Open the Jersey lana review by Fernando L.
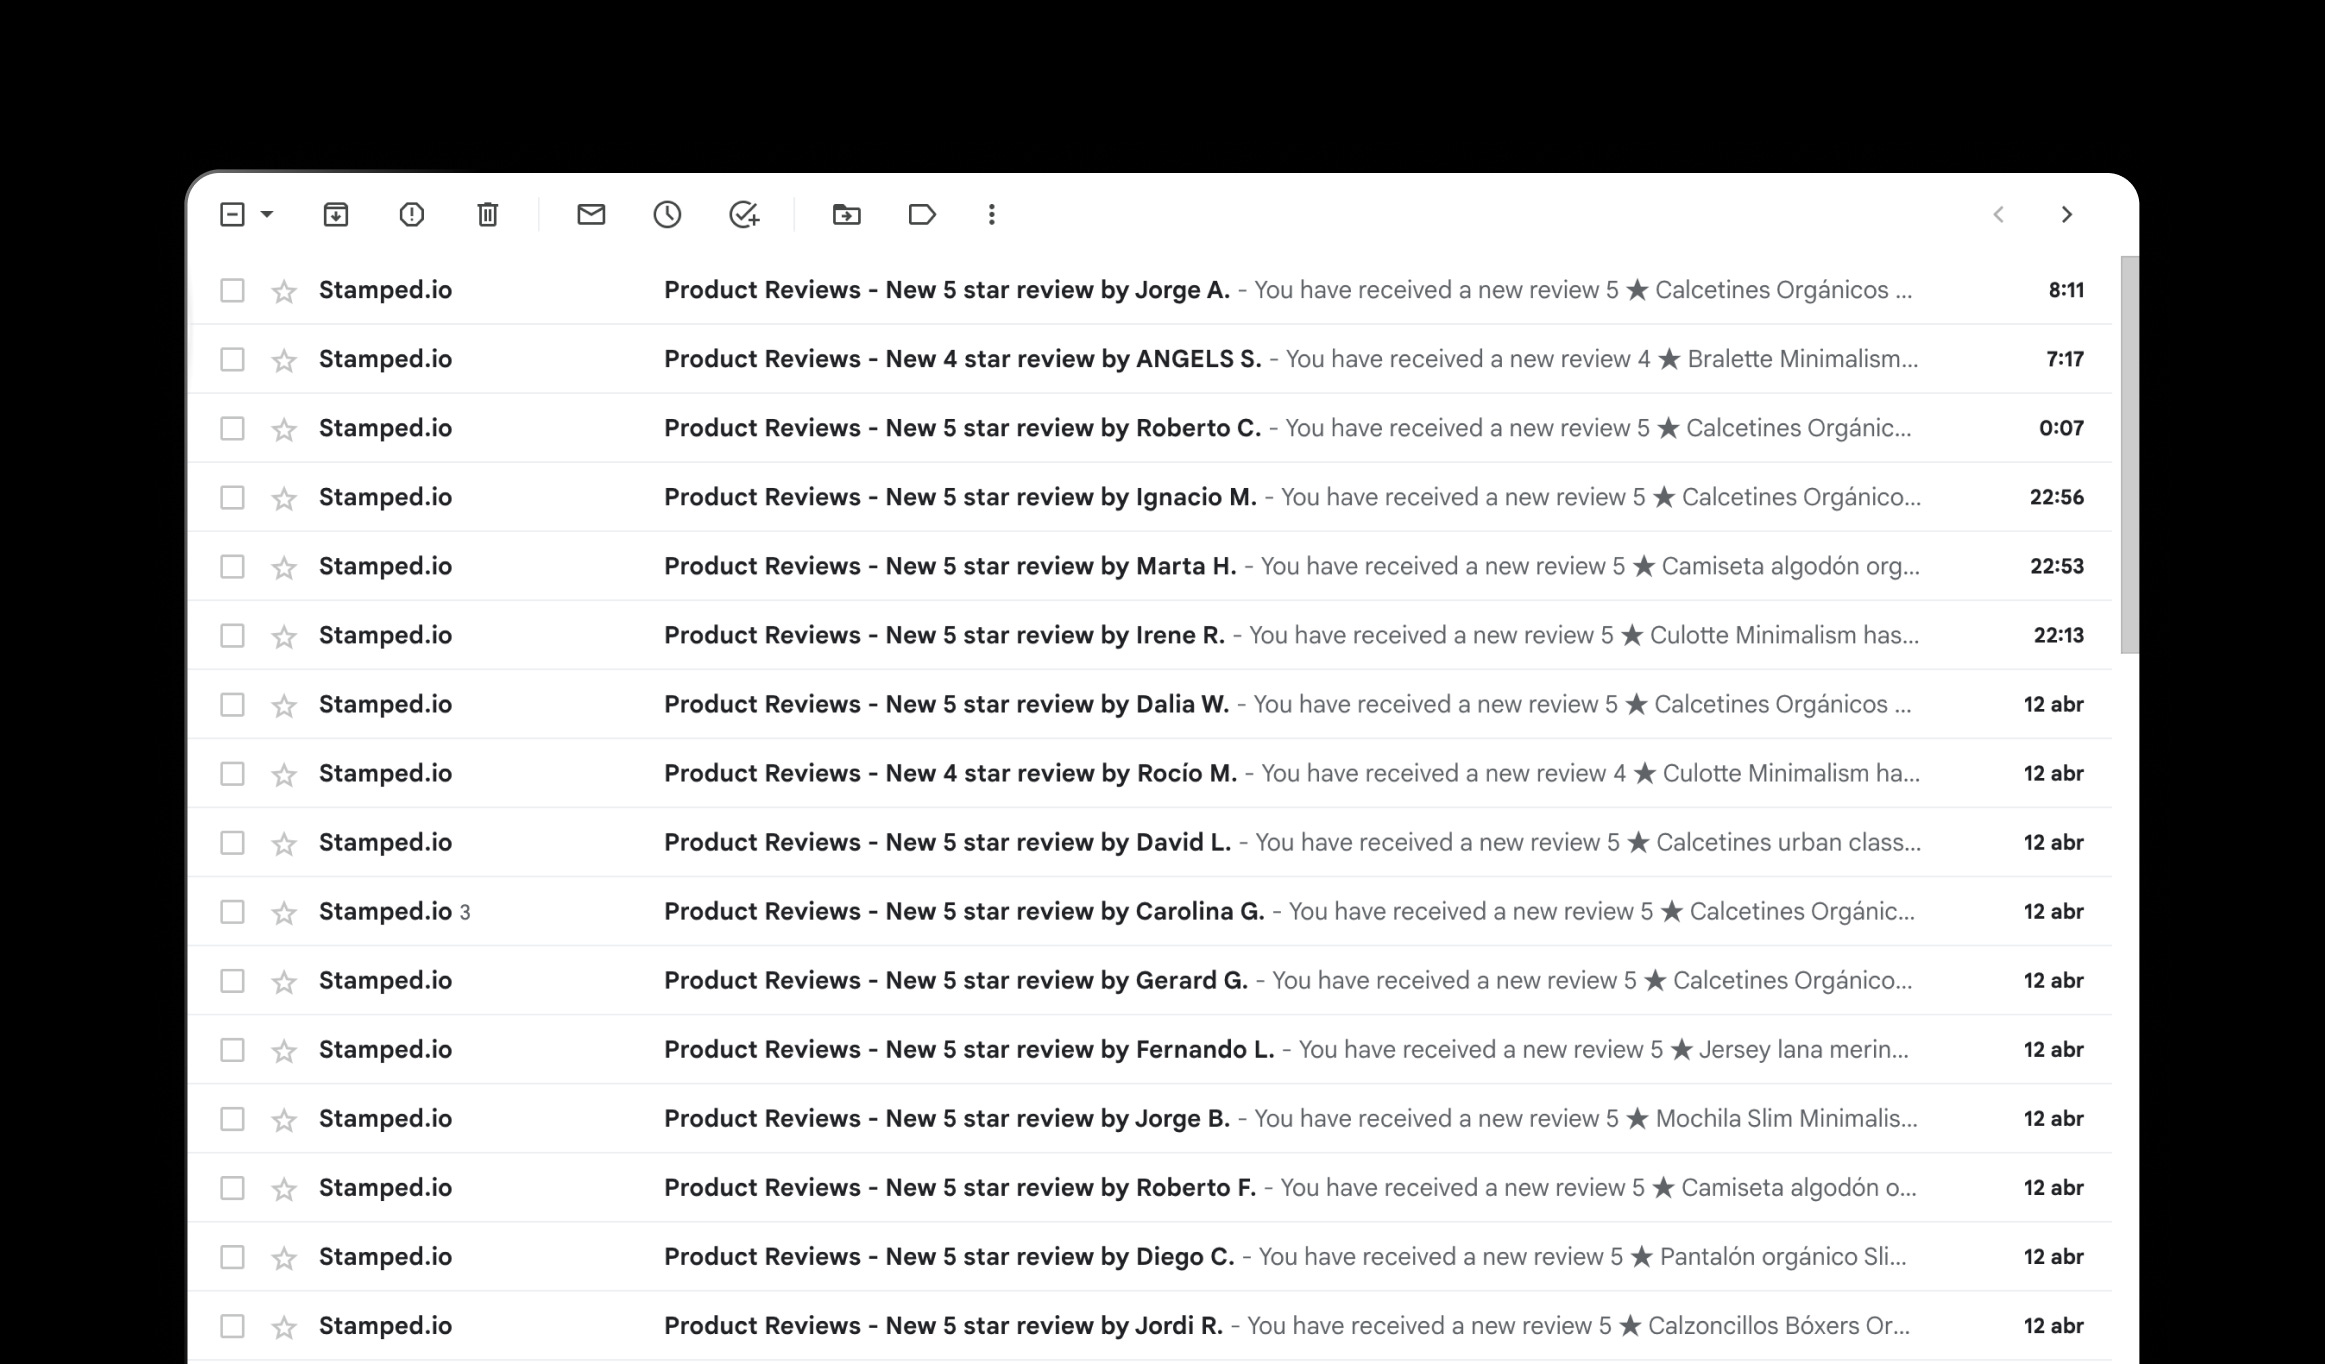 coord(1150,1049)
